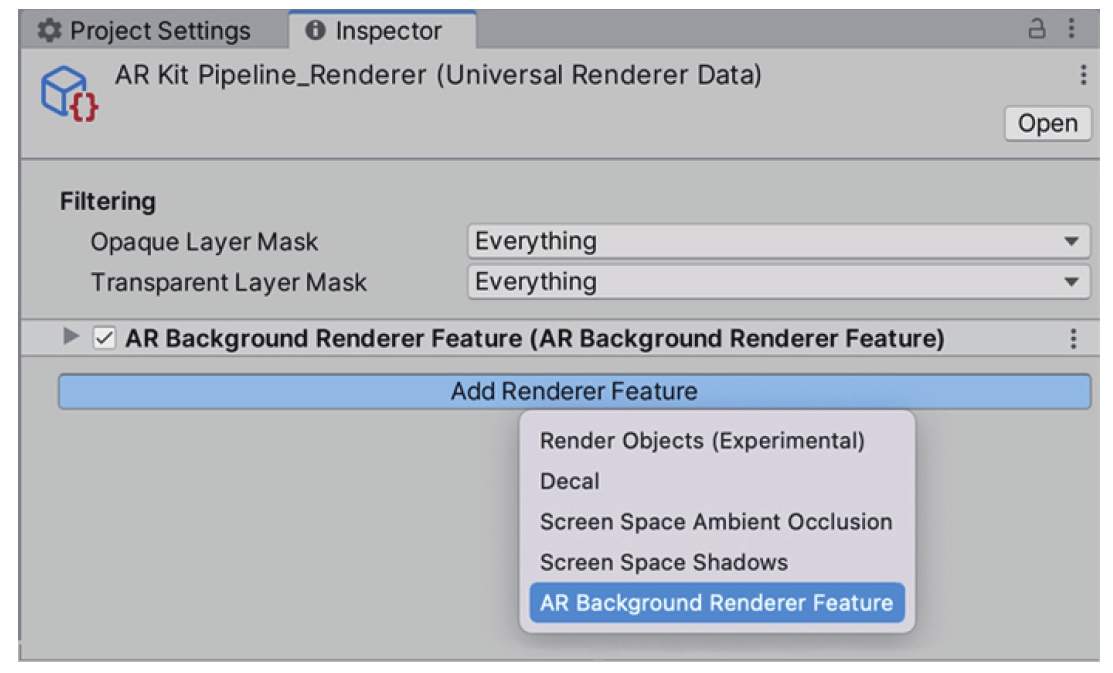The width and height of the screenshot is (1113, 673).
Task: Choose Screen Space Ambient Occlusion
Action: pyautogui.click(x=716, y=522)
